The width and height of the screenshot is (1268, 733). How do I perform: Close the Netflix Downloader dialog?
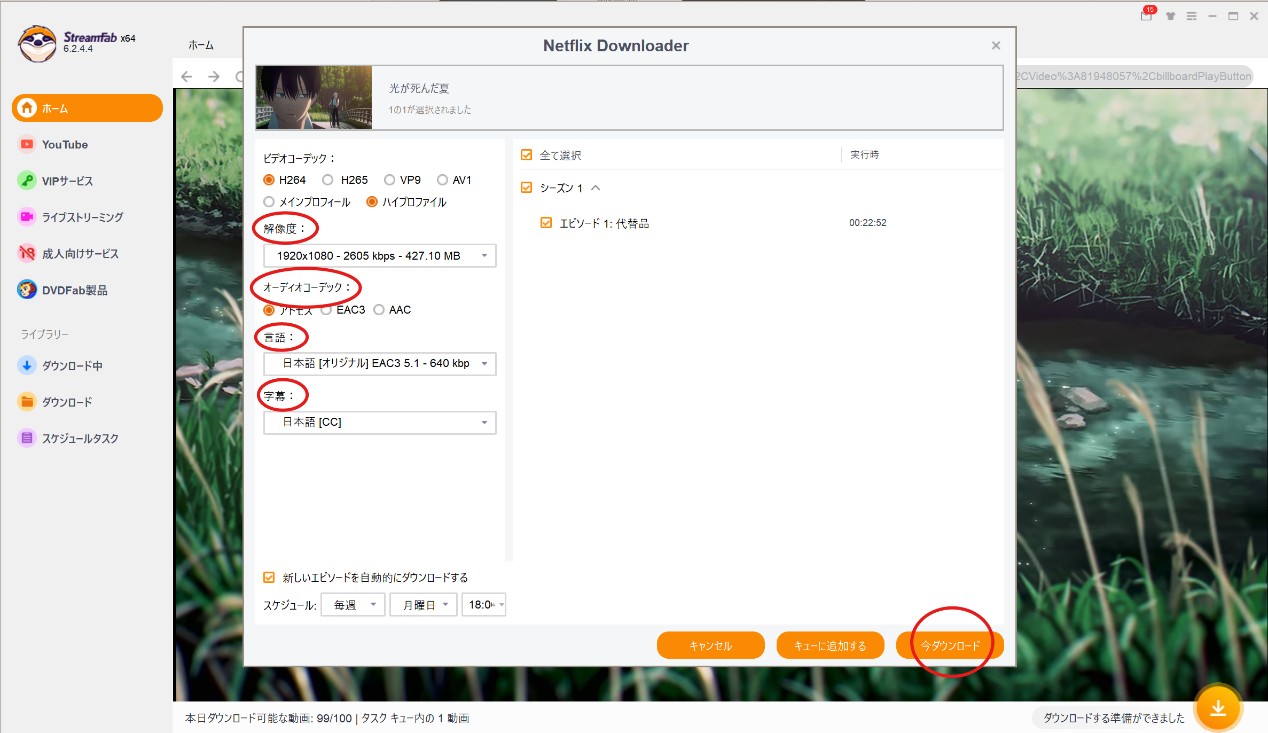(x=996, y=45)
